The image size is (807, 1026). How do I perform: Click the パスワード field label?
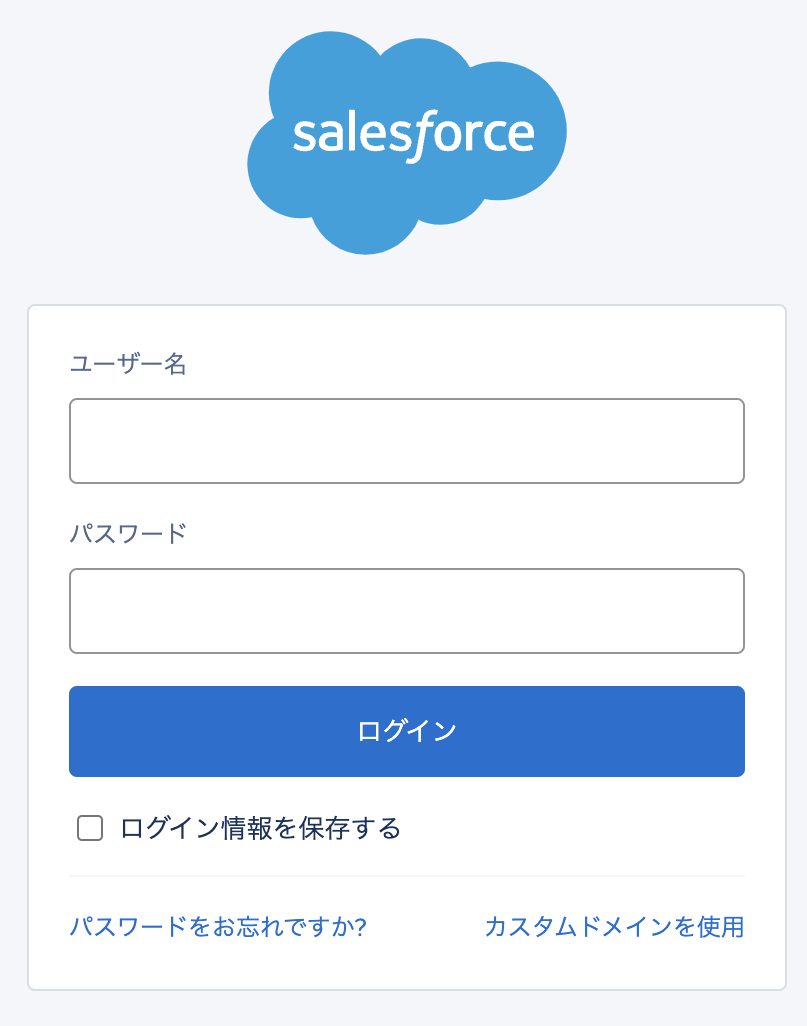(x=128, y=533)
